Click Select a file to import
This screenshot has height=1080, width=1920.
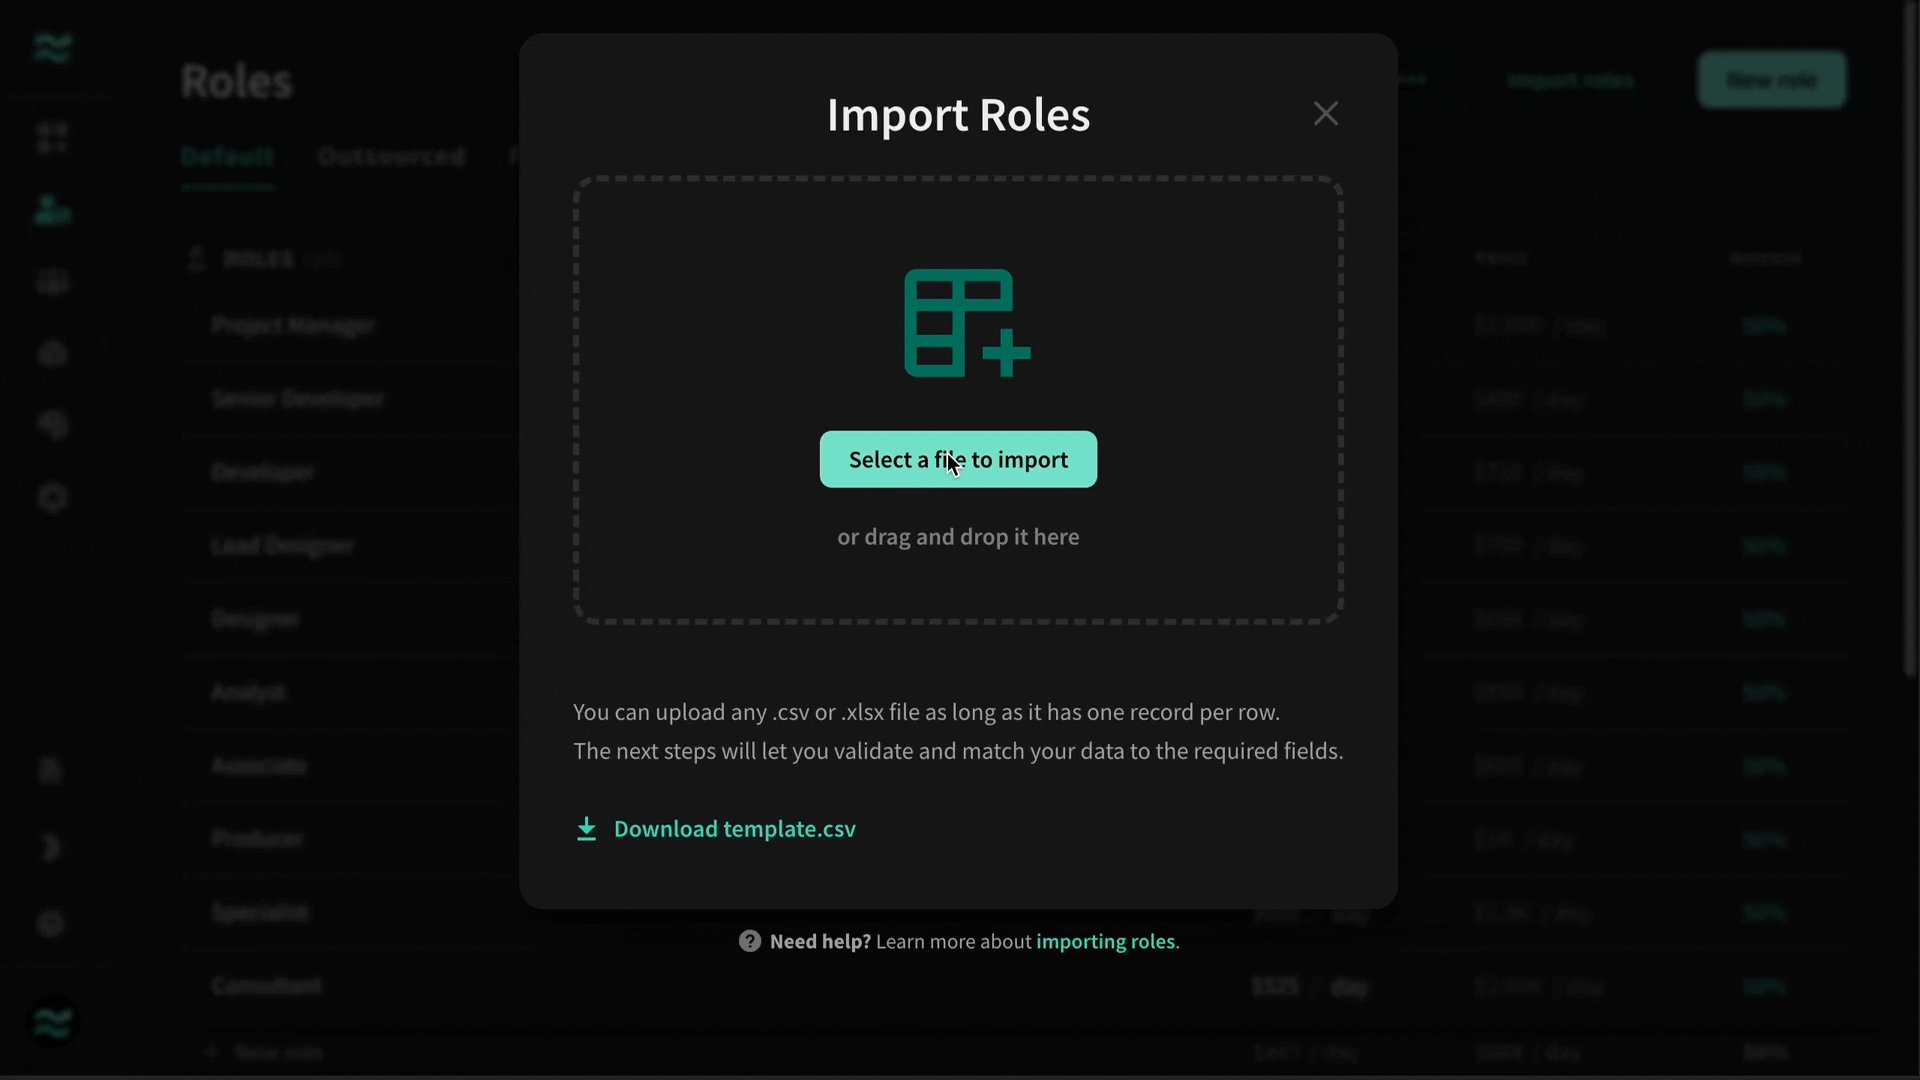(x=958, y=459)
